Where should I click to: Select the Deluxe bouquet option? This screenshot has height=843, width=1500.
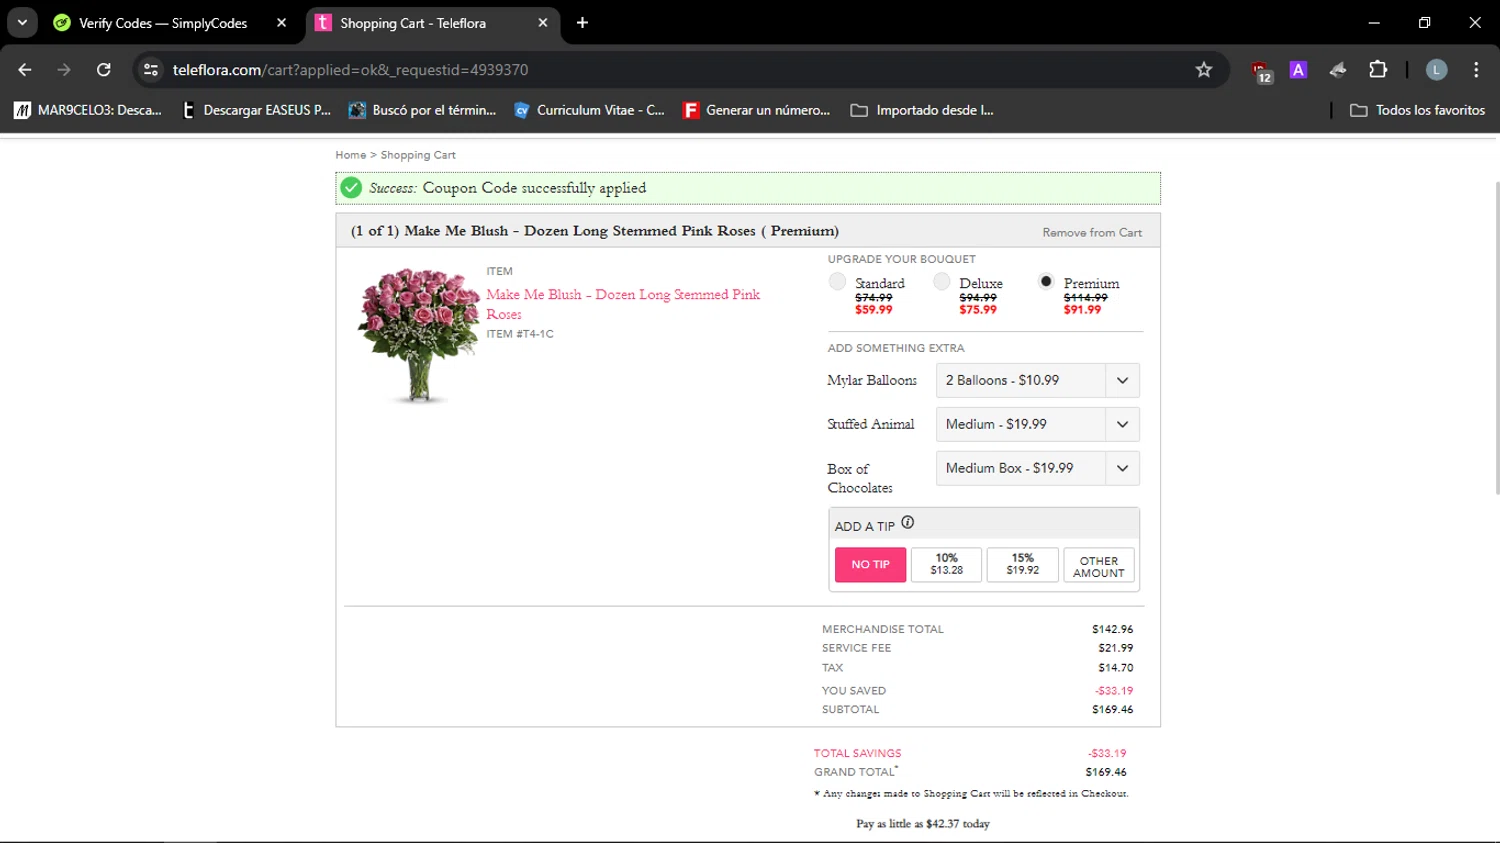point(941,282)
